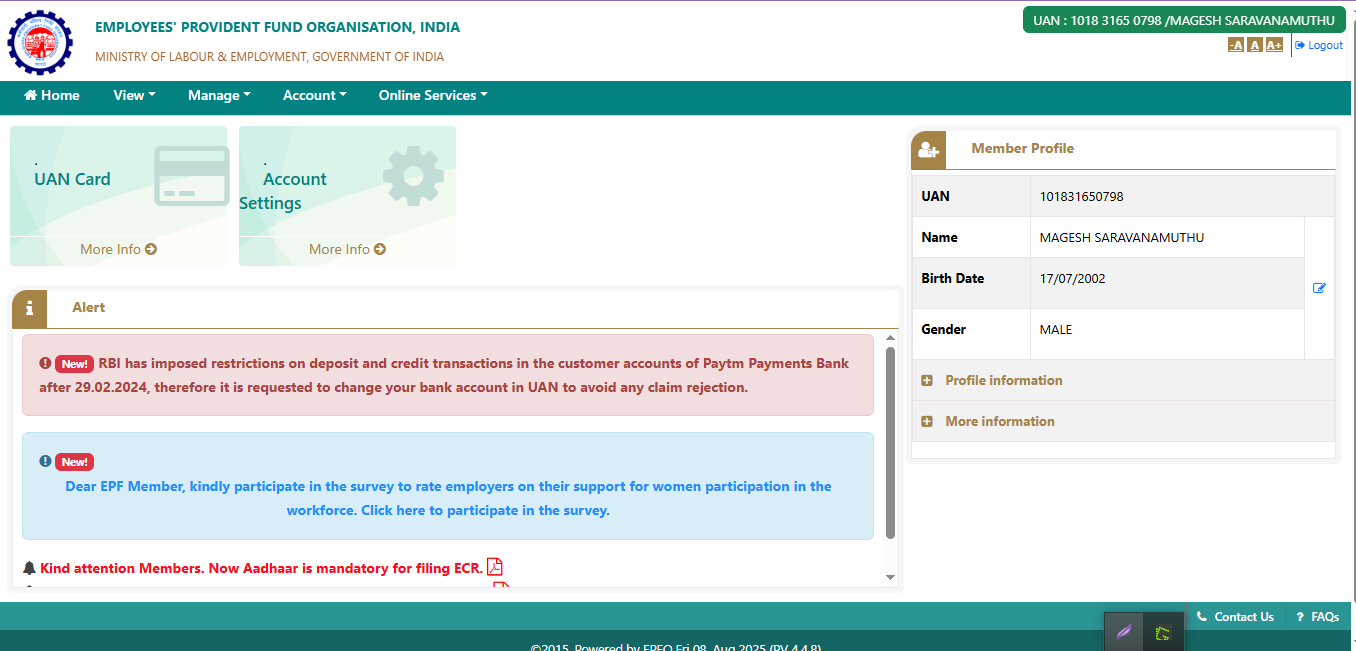The width and height of the screenshot is (1356, 651).
Task: Edit member profile with pencil icon
Action: click(1319, 288)
